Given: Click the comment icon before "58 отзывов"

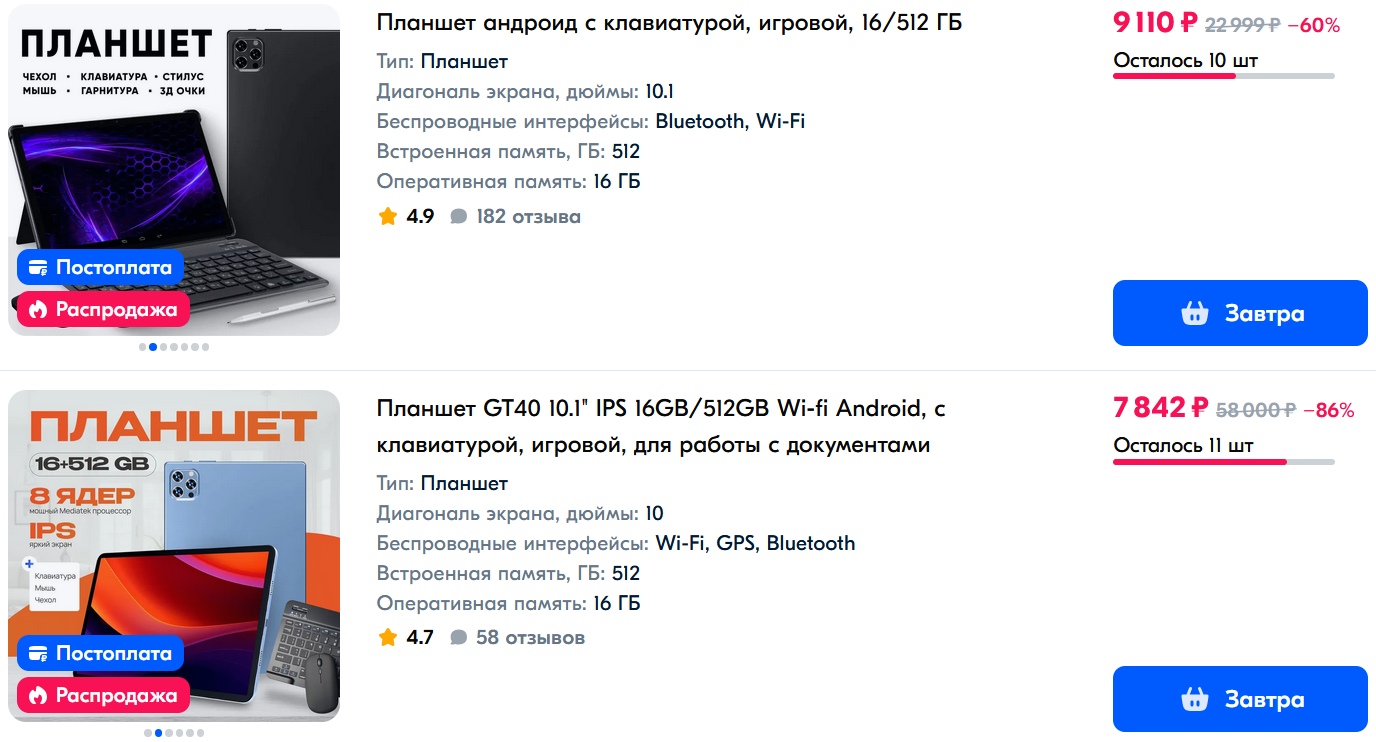Looking at the screenshot, I should click(458, 637).
